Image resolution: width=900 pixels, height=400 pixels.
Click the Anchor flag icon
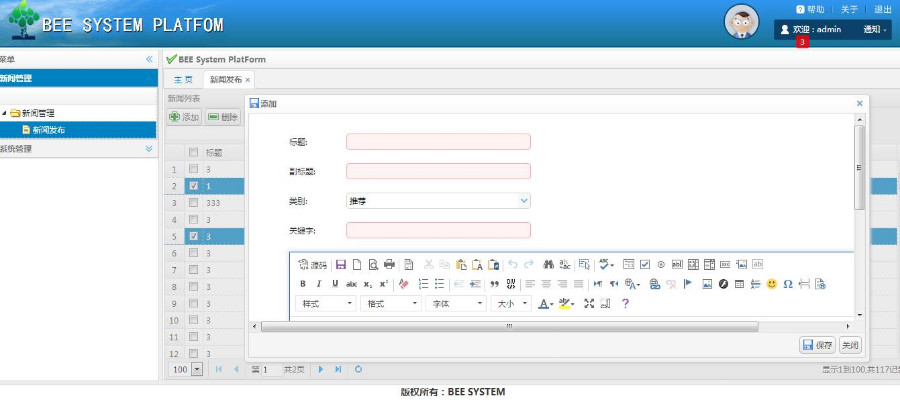click(688, 284)
